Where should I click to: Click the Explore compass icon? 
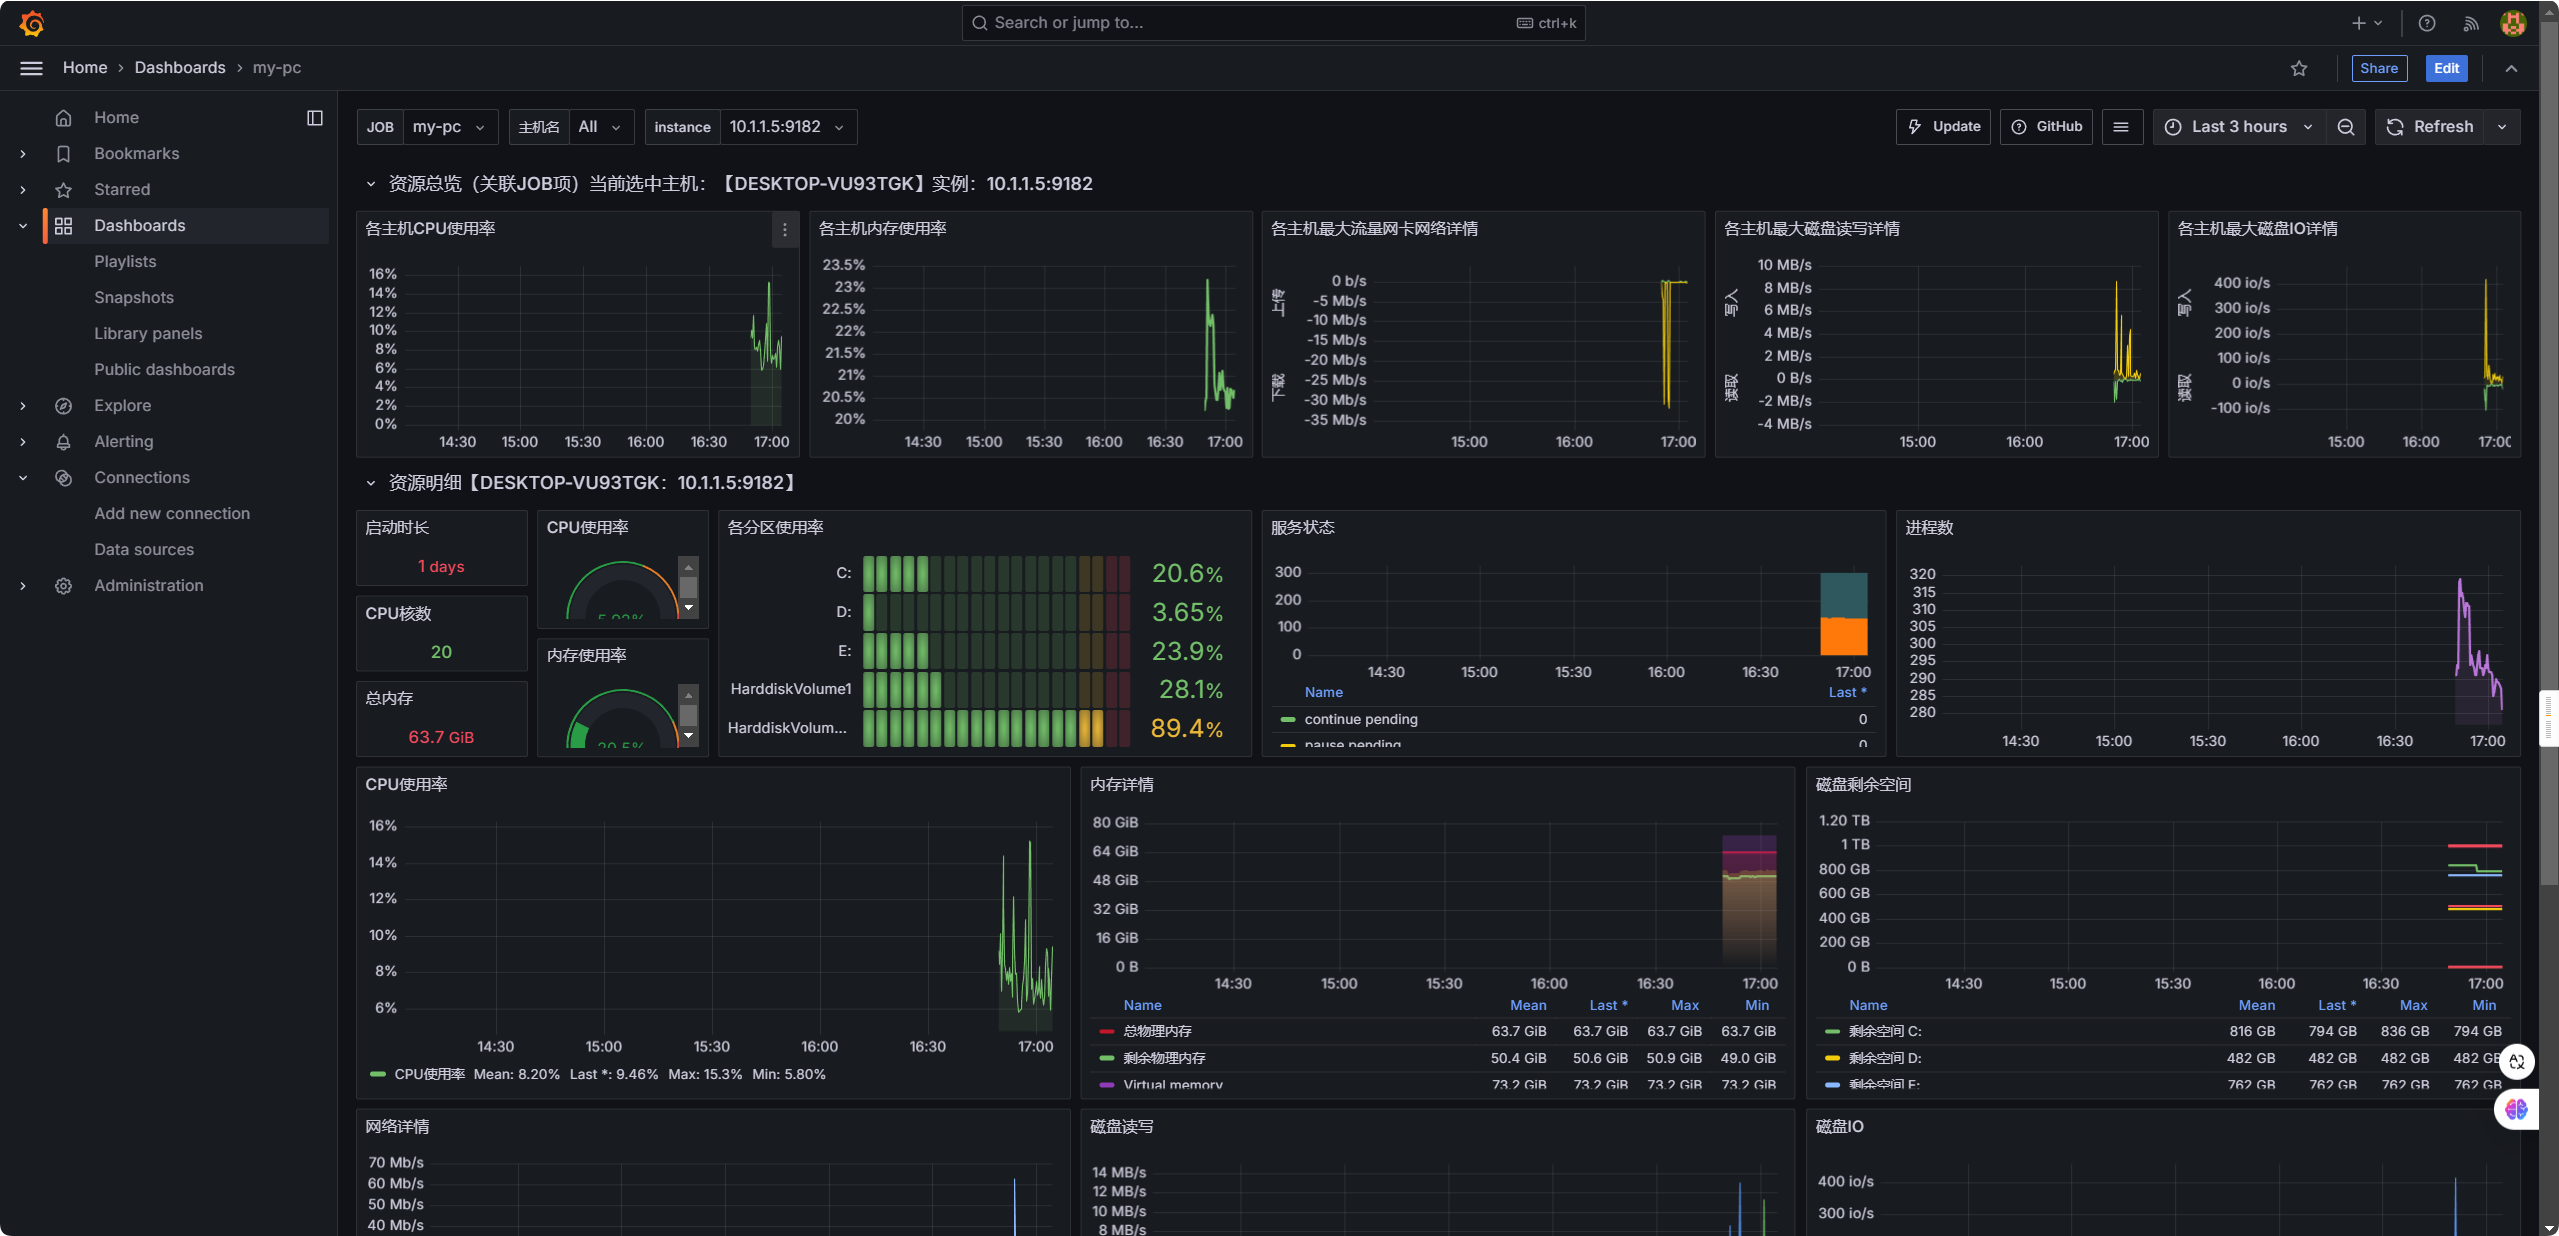(x=63, y=406)
